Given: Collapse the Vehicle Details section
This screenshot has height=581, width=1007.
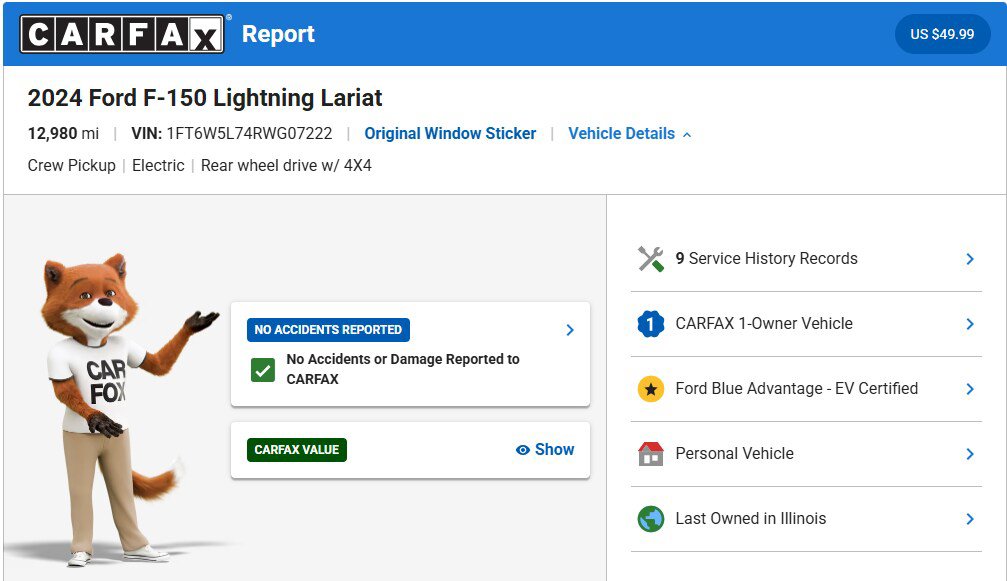Looking at the screenshot, I should point(629,134).
